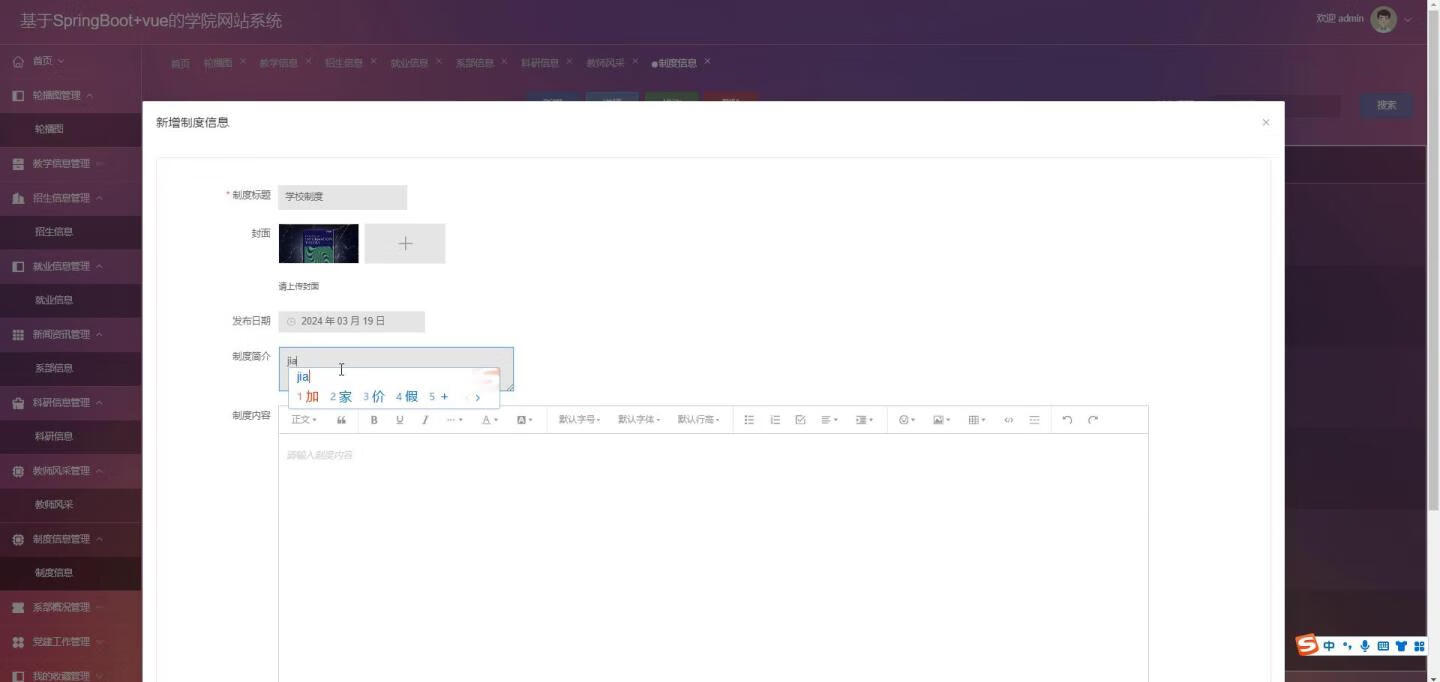Toggle bold formatting in the editor toolbar

373,420
